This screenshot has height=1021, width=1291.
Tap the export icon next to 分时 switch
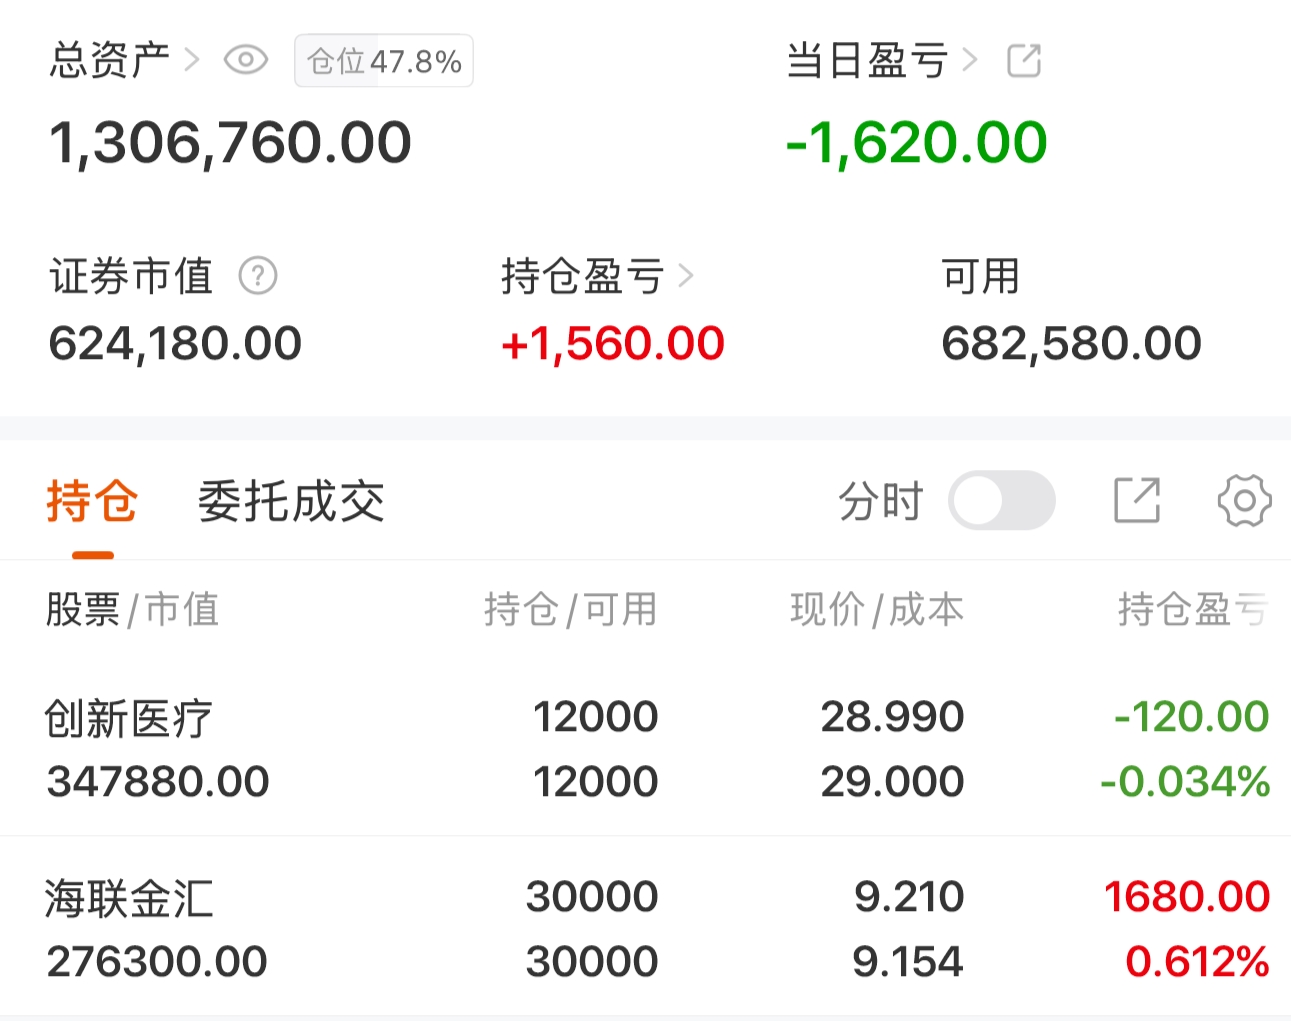(1137, 501)
